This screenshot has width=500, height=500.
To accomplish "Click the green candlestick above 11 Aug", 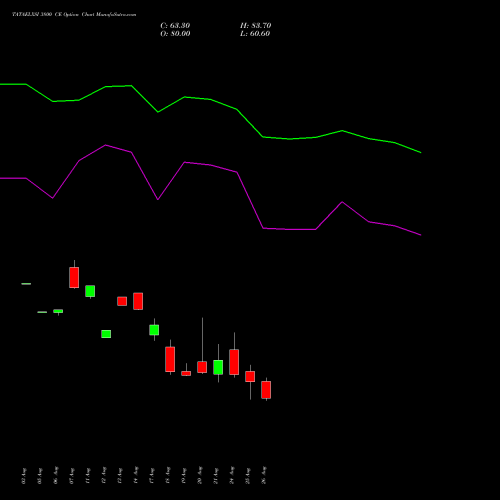I will pos(90,291).
